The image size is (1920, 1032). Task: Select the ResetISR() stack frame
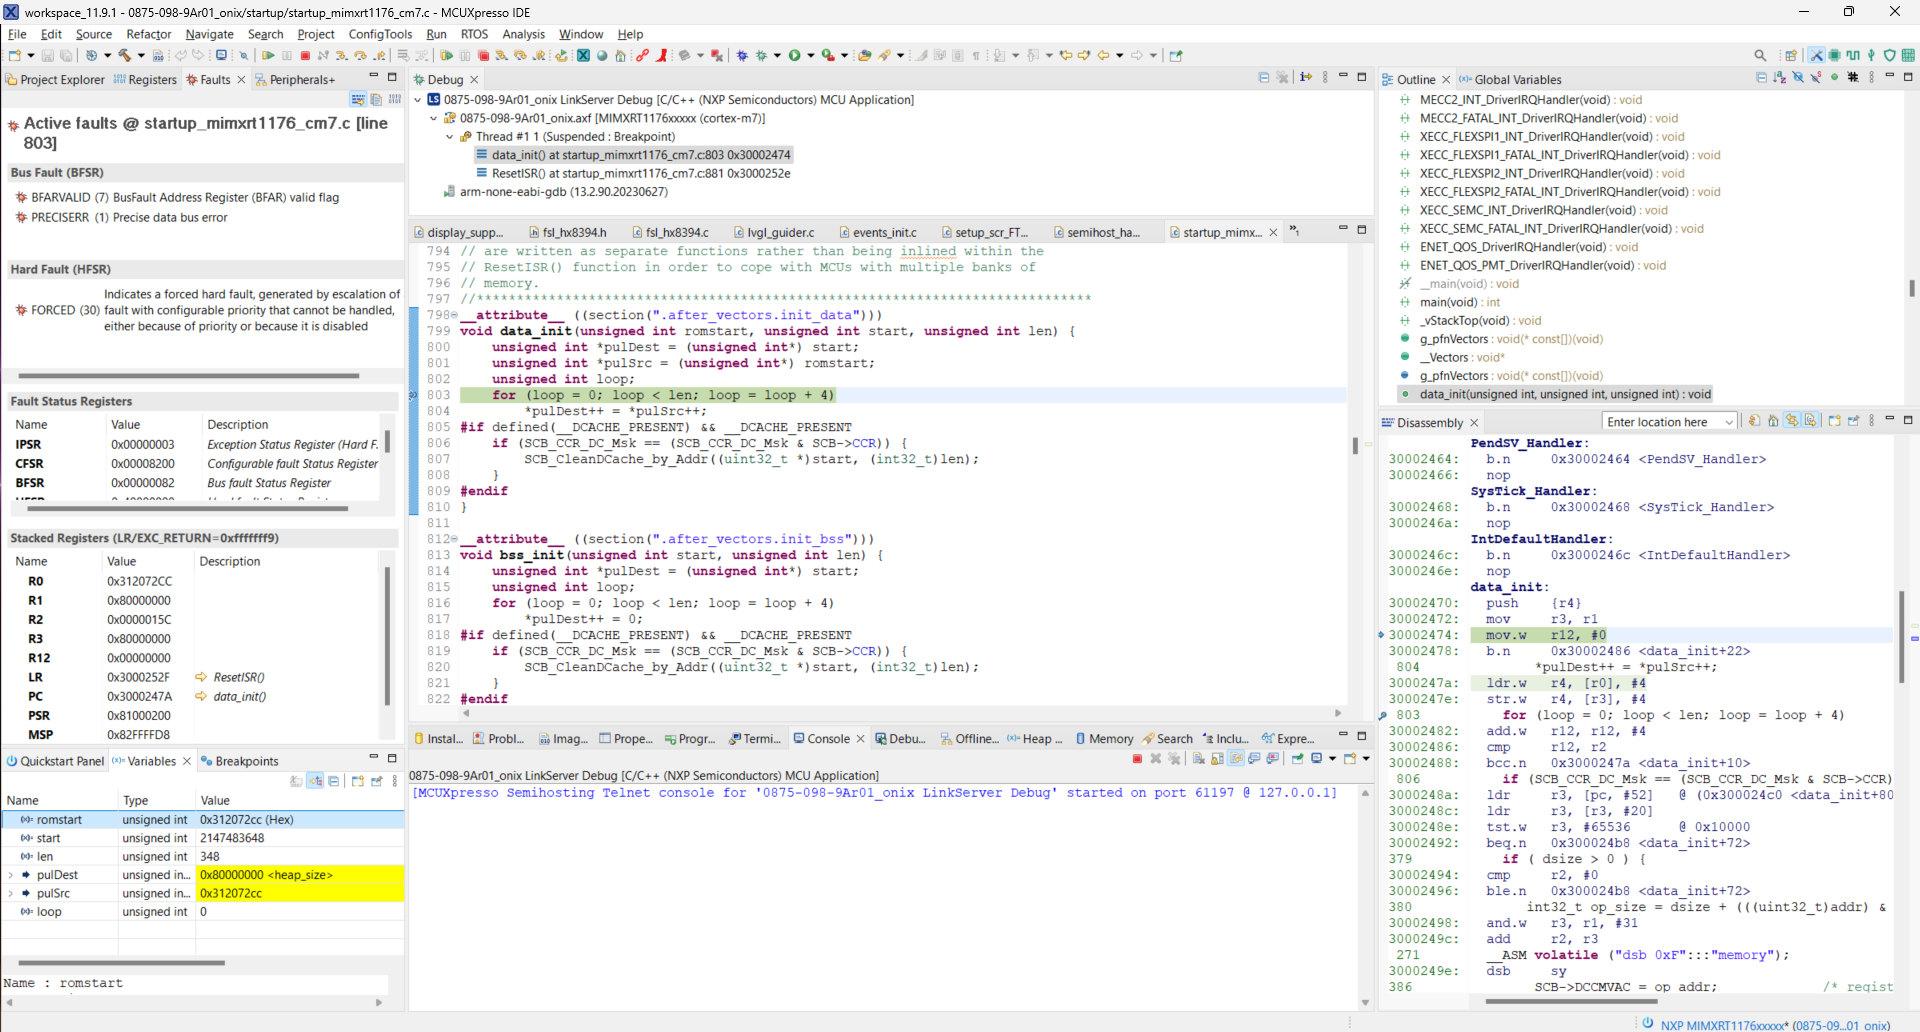point(640,174)
